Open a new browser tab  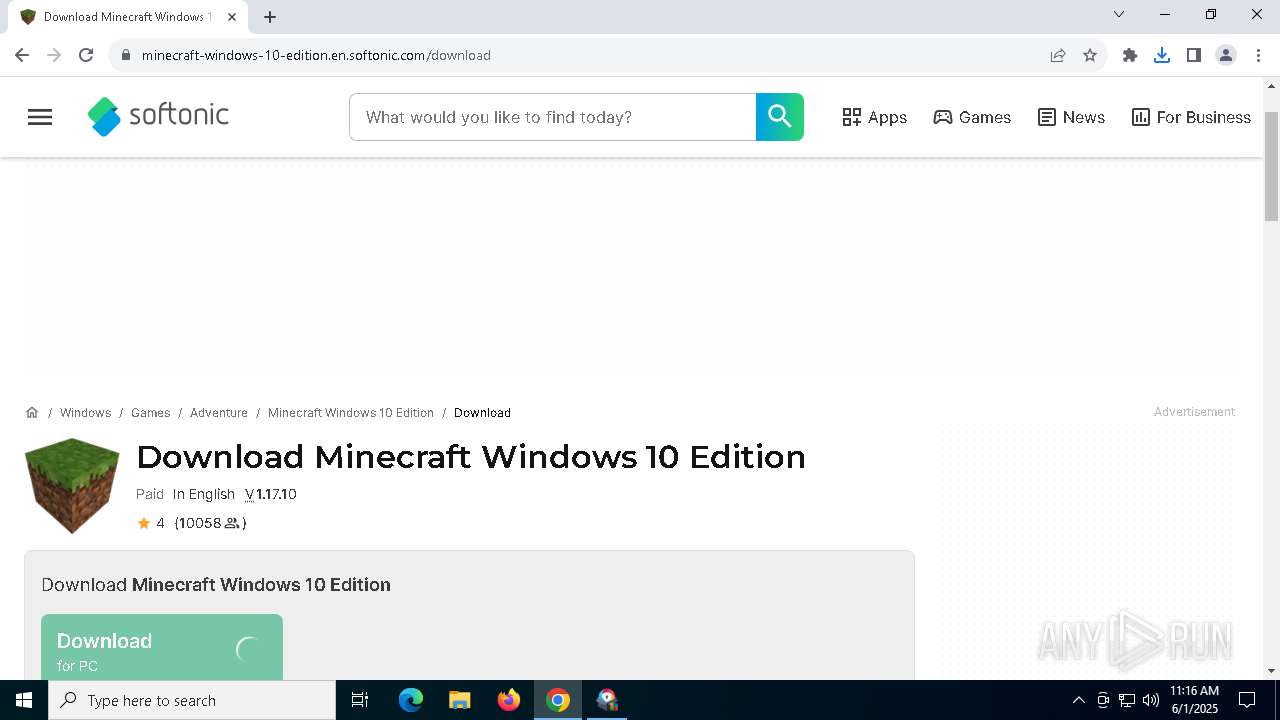pos(270,17)
